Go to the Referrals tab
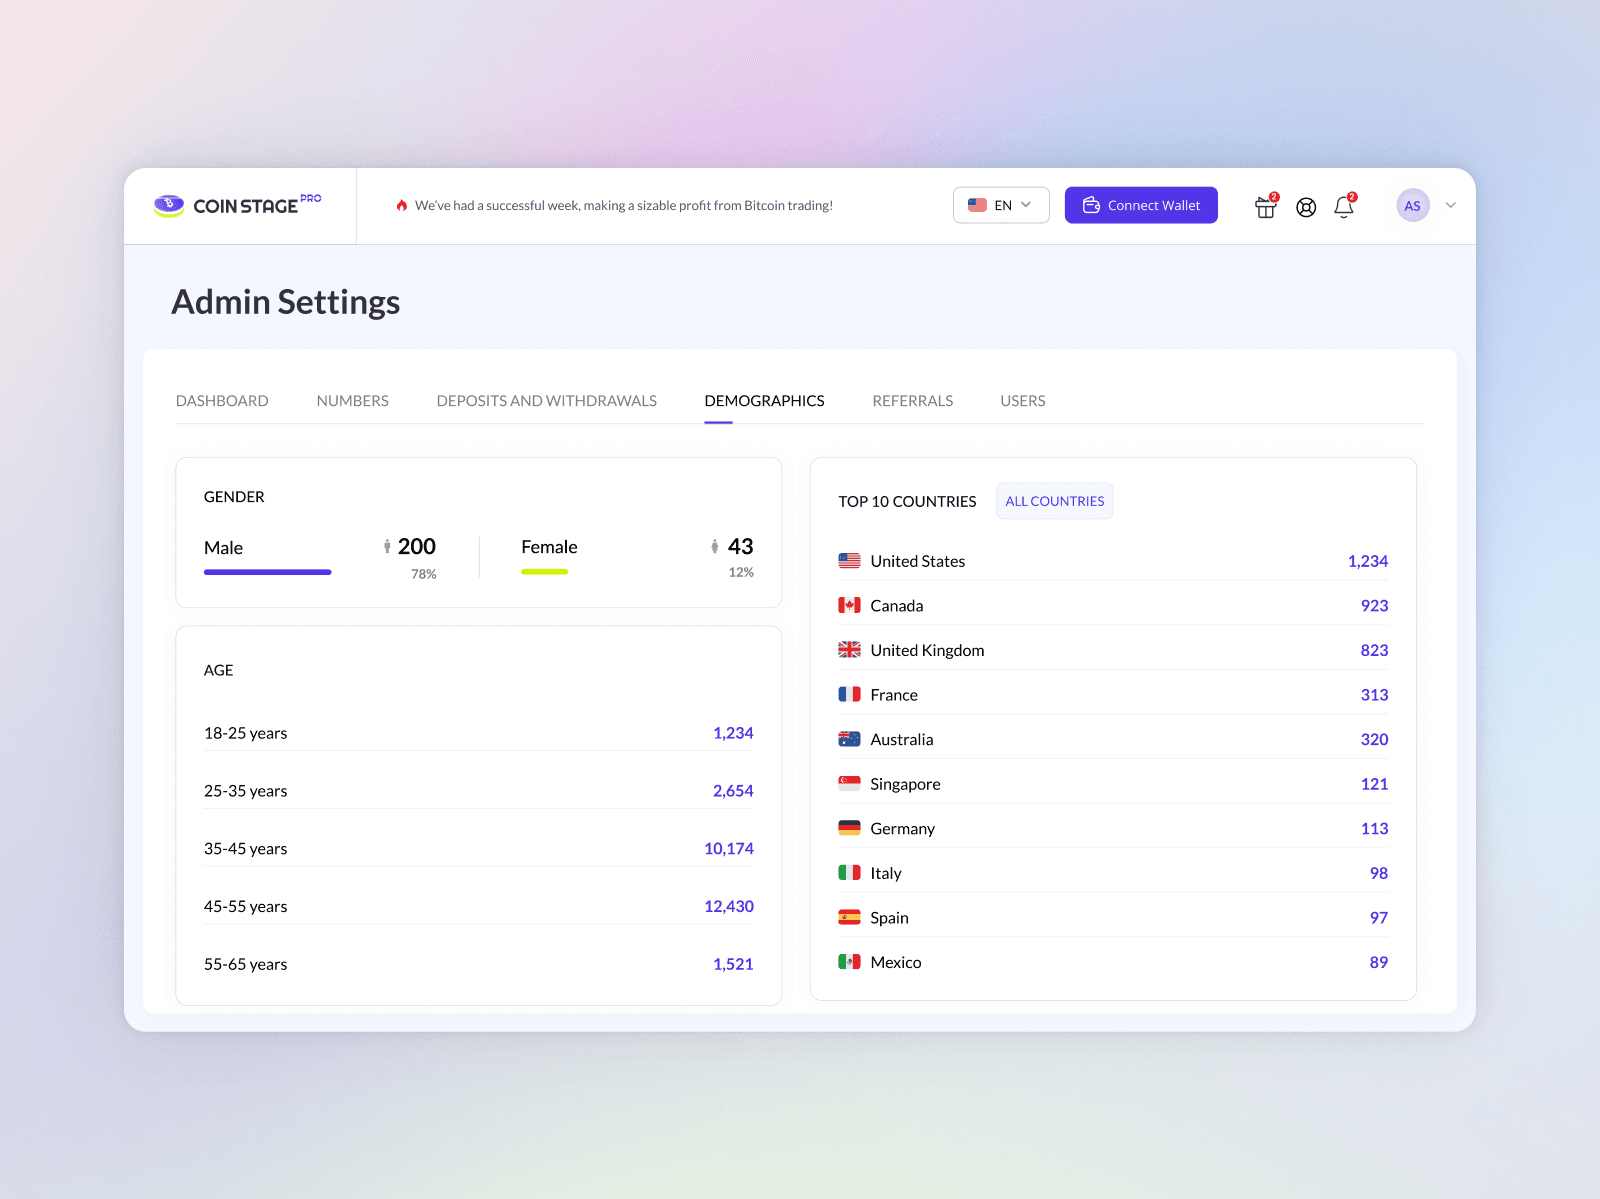Image resolution: width=1600 pixels, height=1199 pixels. (912, 401)
